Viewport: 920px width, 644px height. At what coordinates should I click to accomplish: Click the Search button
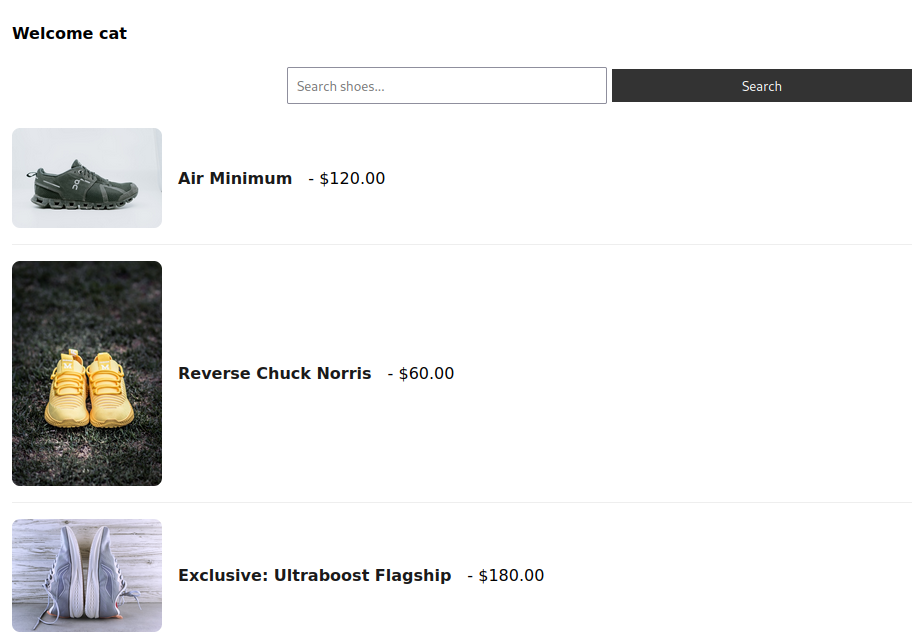coord(761,85)
